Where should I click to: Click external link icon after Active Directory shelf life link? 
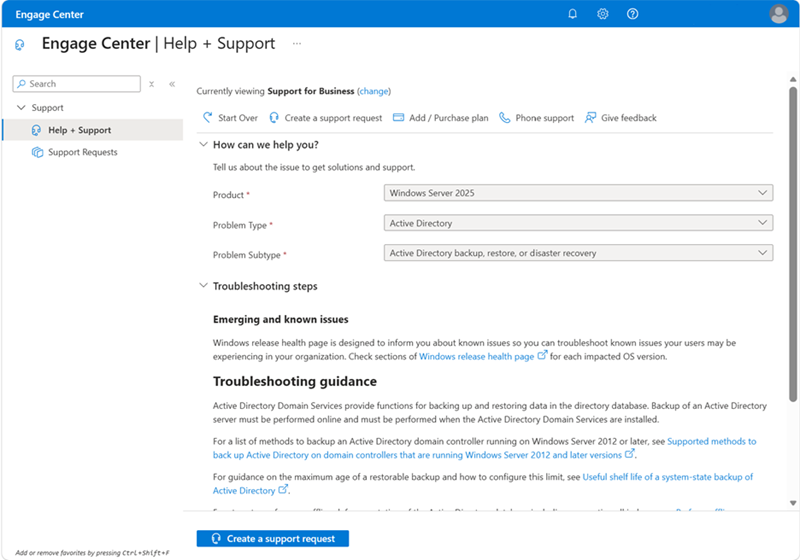pos(283,489)
